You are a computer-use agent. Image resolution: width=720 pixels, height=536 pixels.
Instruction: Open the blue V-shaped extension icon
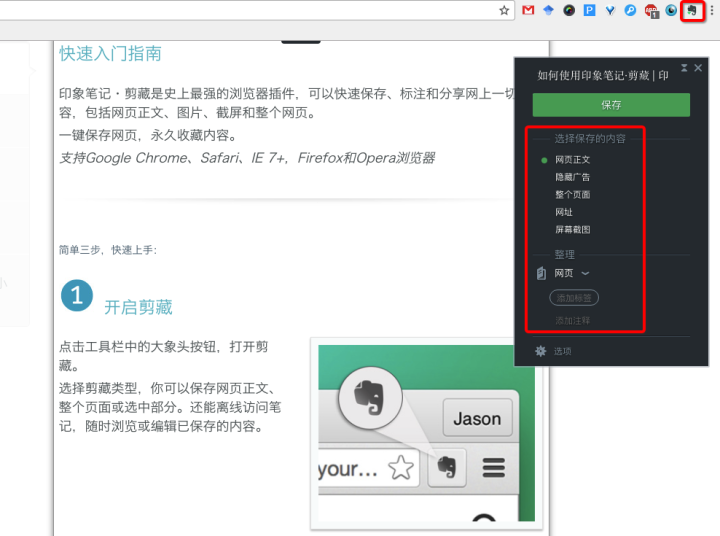[x=610, y=10]
